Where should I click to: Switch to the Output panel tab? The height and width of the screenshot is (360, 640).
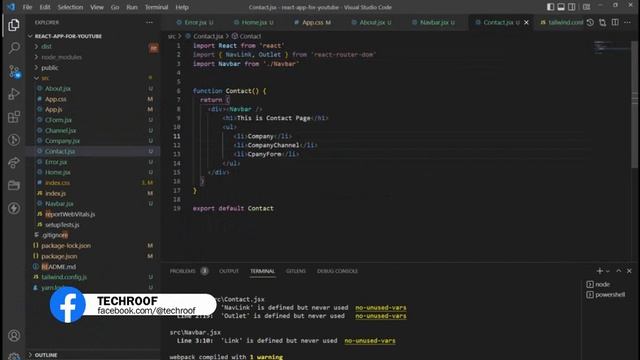(229, 271)
